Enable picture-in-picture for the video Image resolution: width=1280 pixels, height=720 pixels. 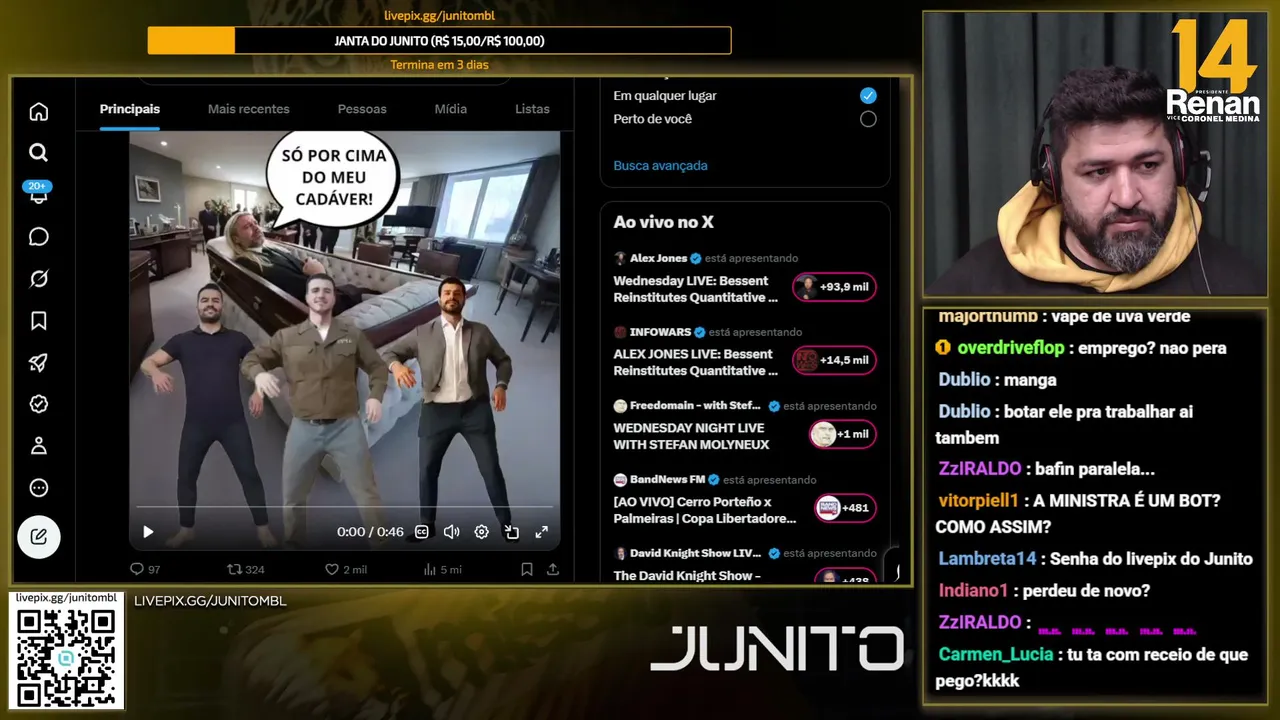pos(511,532)
